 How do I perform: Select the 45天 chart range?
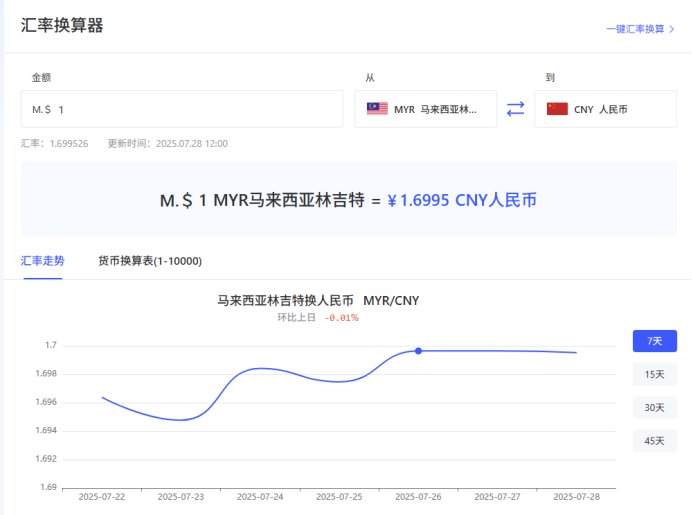(654, 440)
